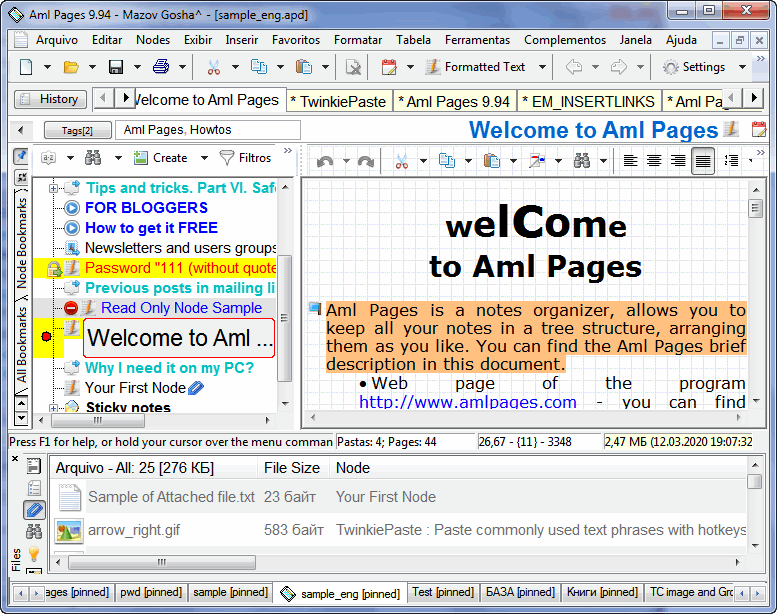Switch to Test [pinned] document tab
The width and height of the screenshot is (777, 614).
point(443,592)
